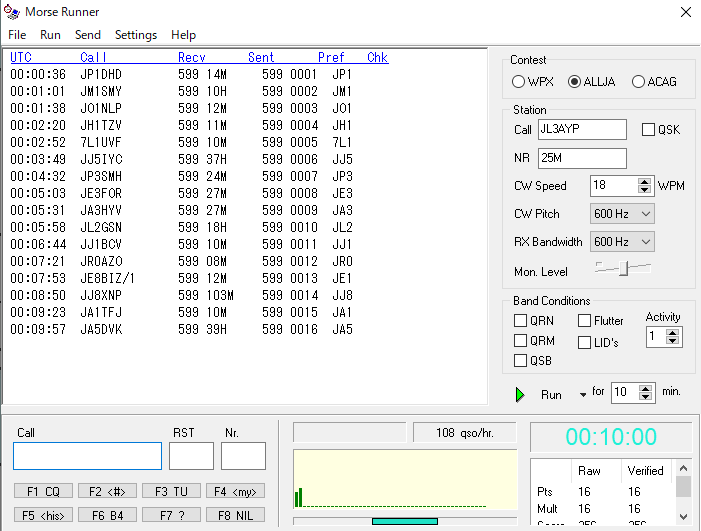Image resolution: width=701 pixels, height=531 pixels.
Task: Focus the RST entry field
Action: coord(191,456)
